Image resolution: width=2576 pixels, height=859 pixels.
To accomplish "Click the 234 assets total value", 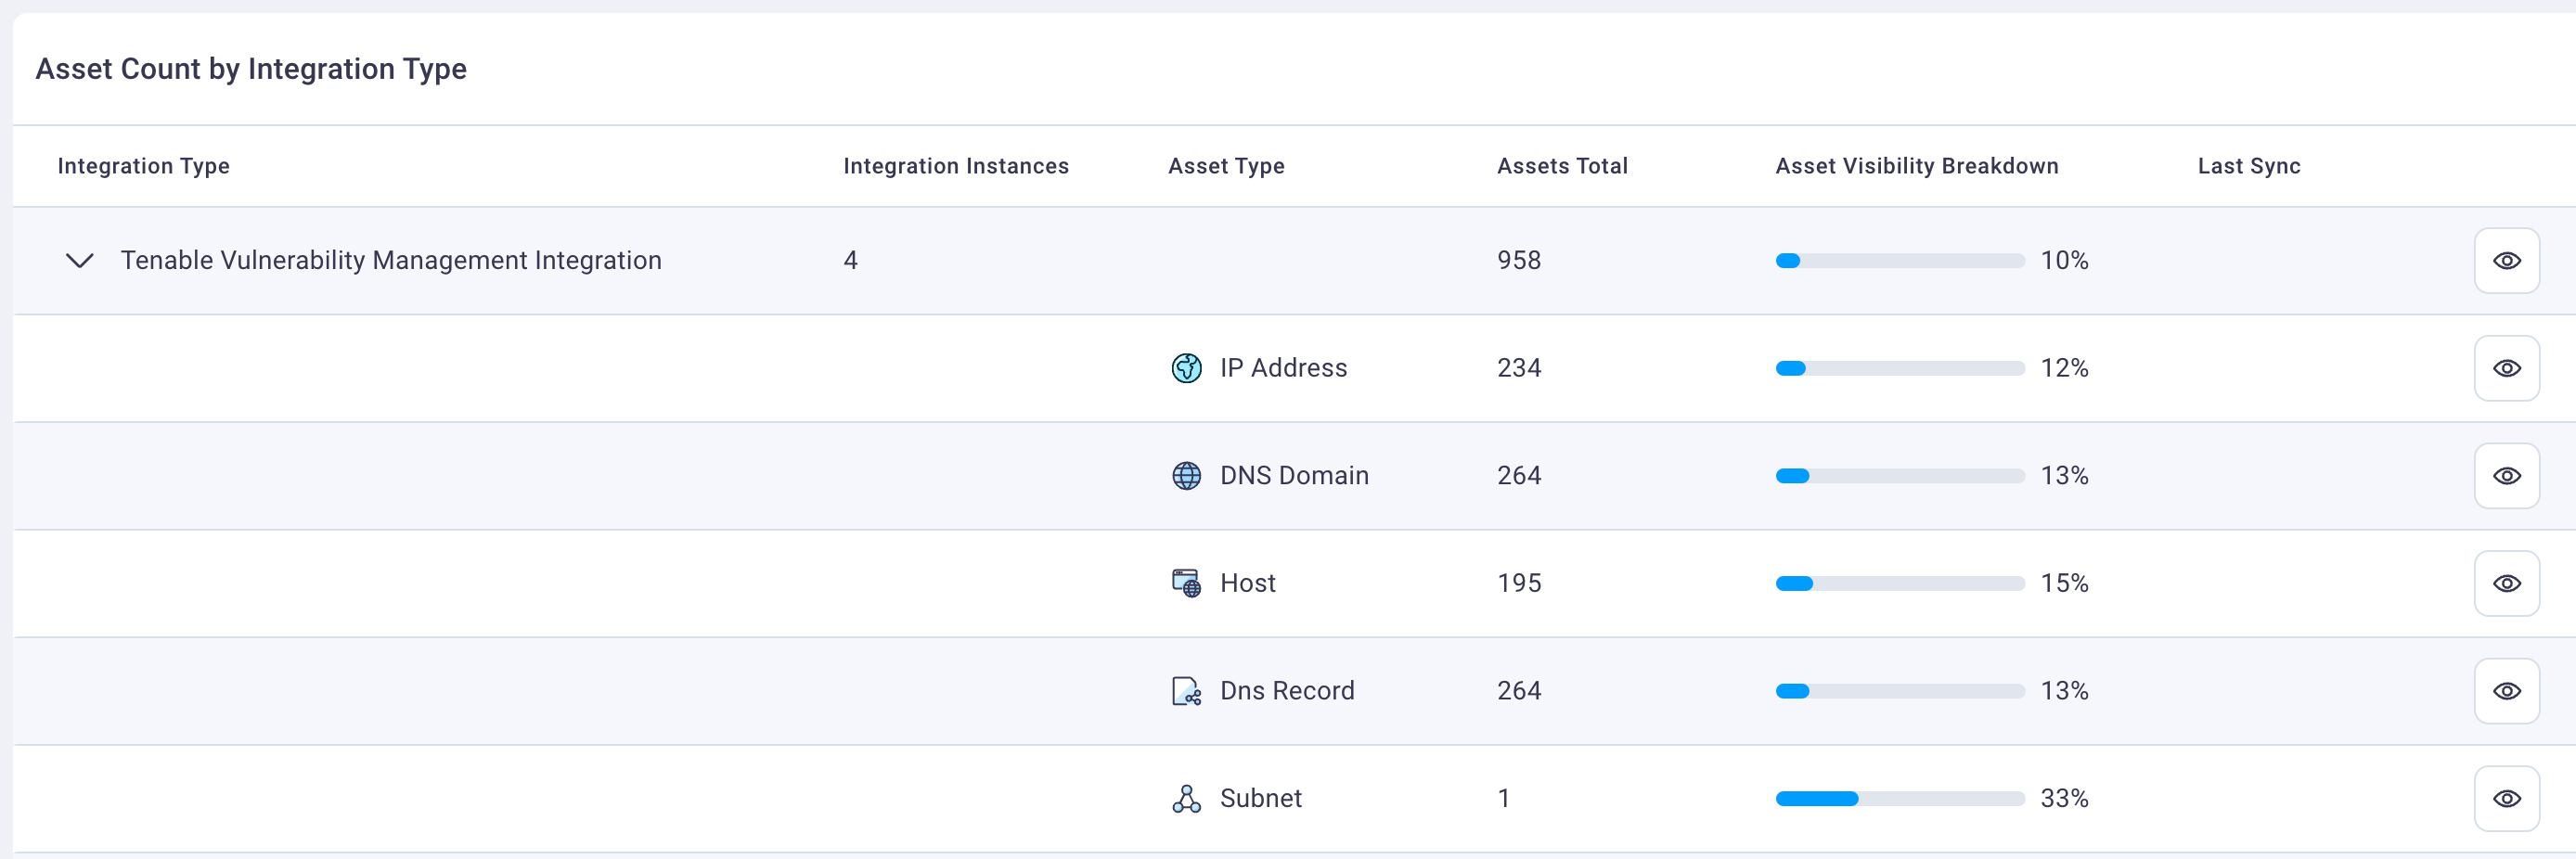I will [x=1518, y=368].
